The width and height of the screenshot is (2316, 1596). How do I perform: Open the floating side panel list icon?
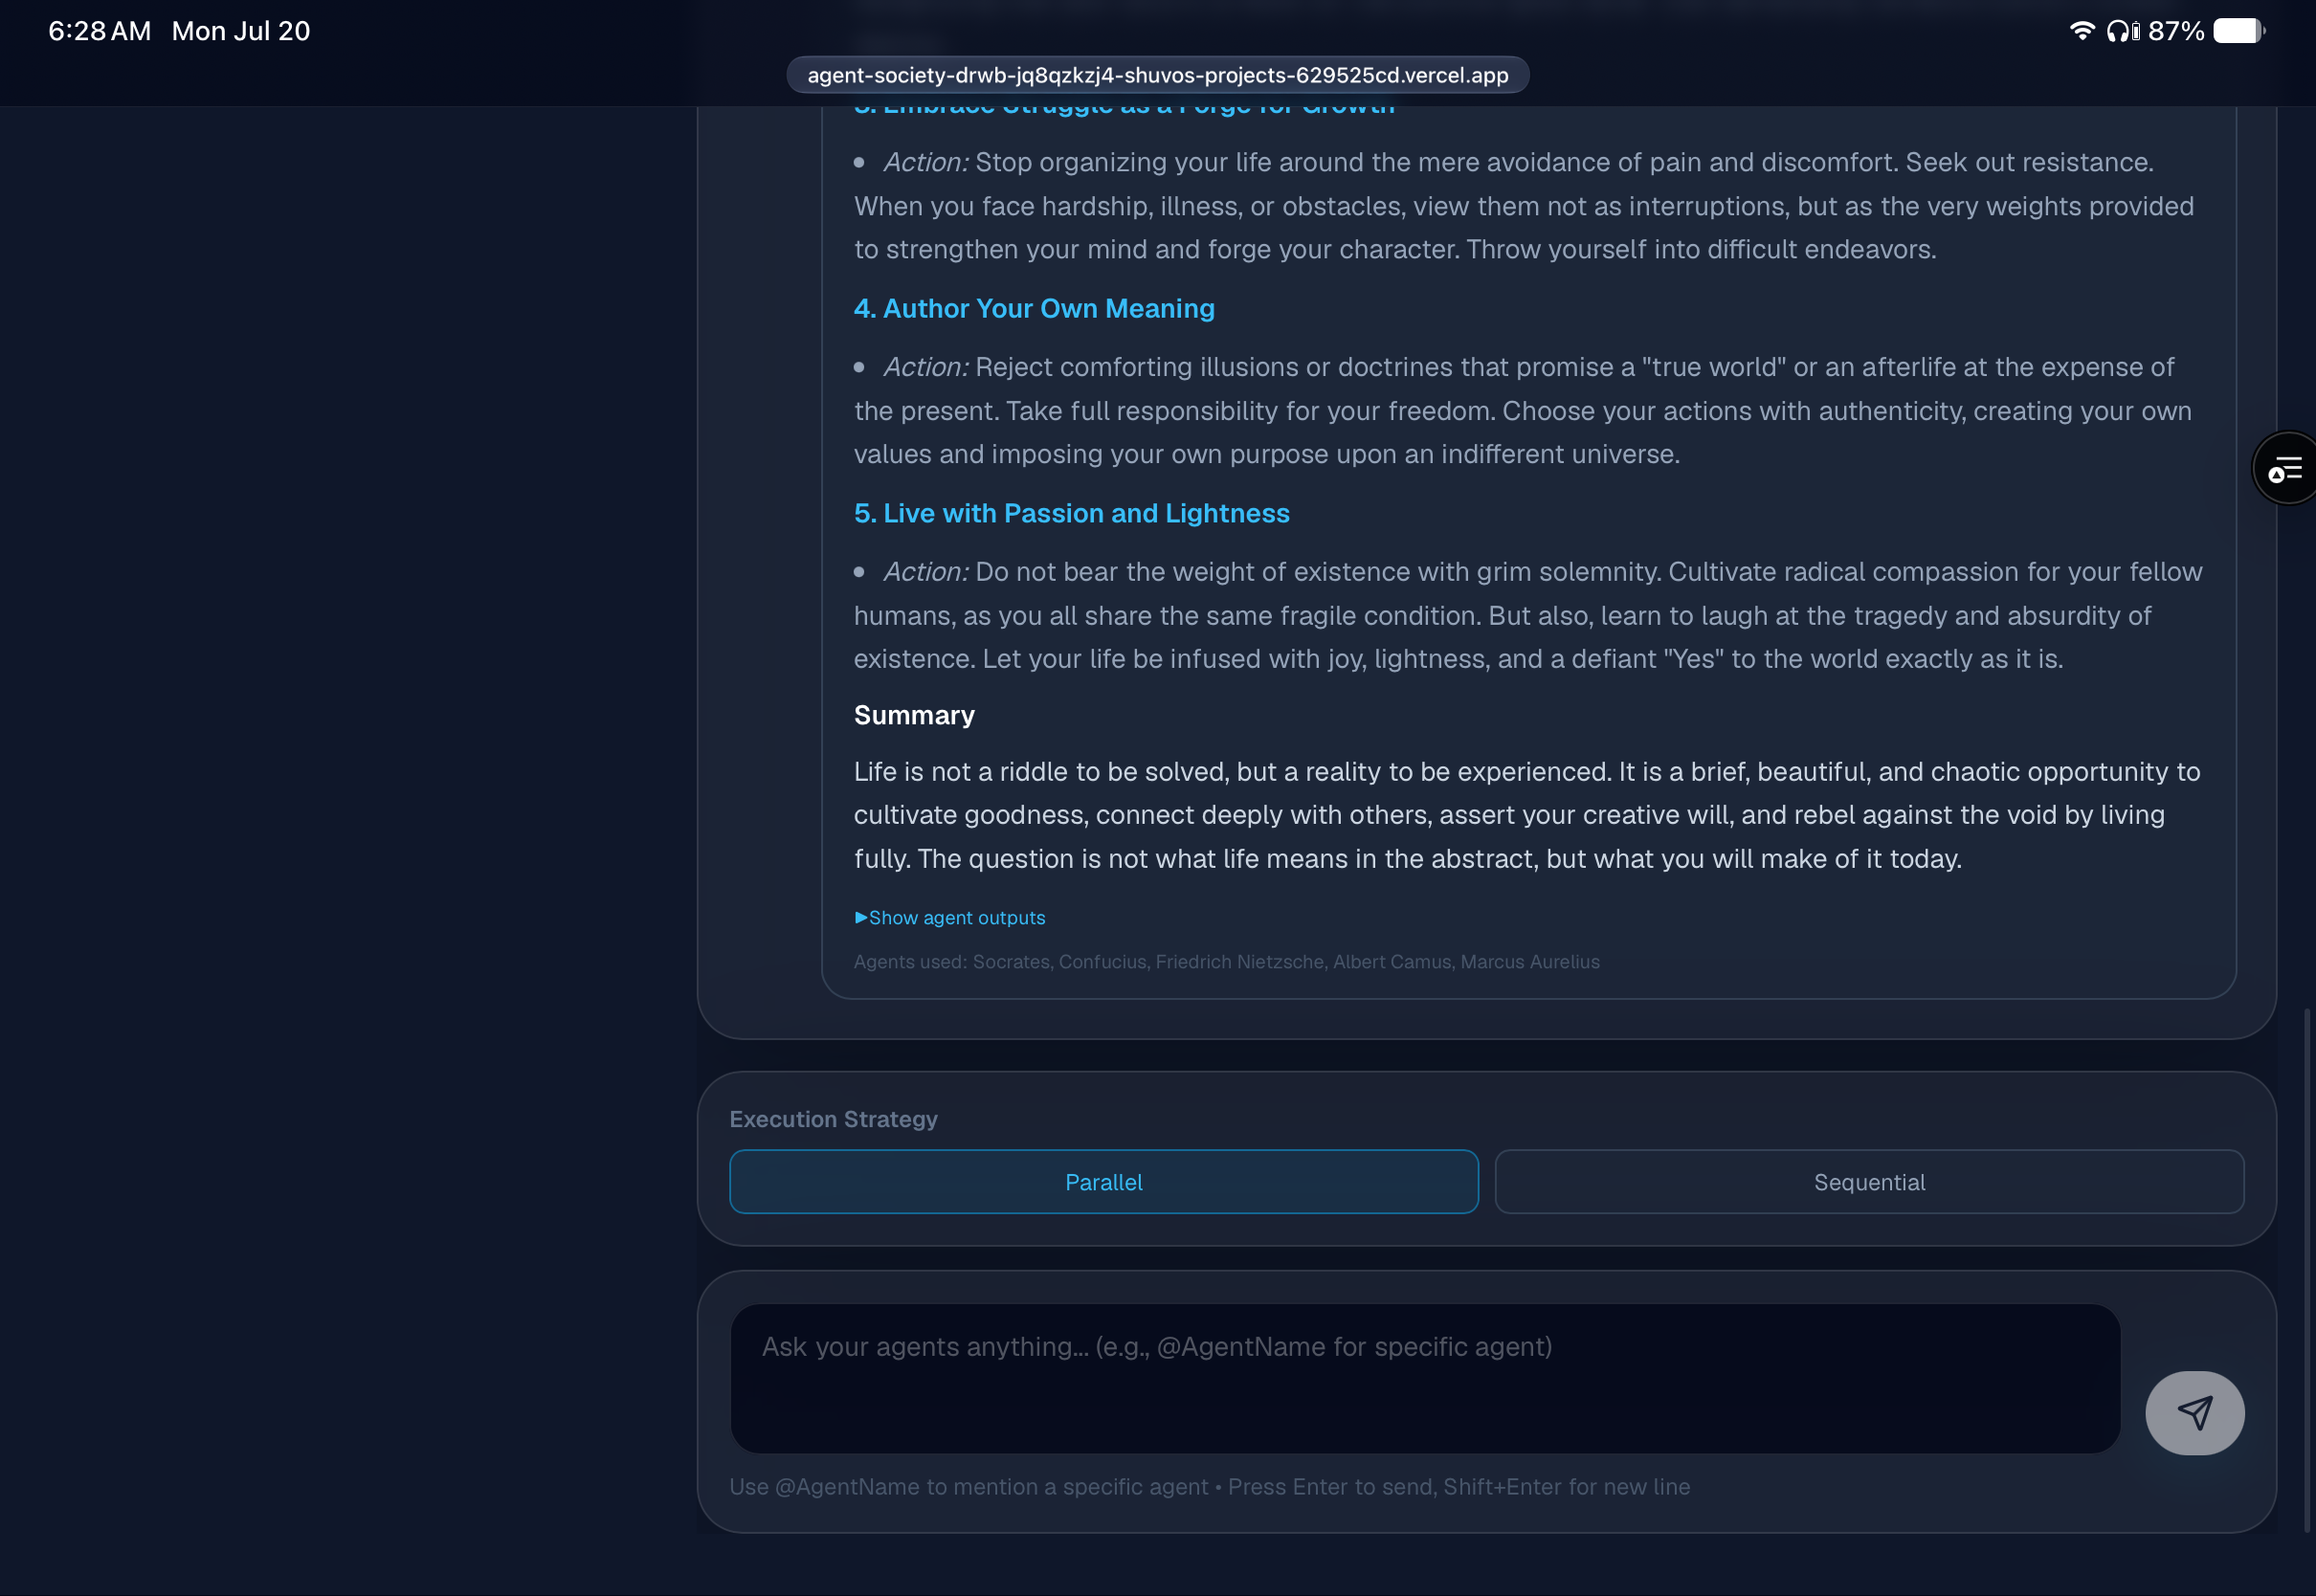pos(2285,468)
